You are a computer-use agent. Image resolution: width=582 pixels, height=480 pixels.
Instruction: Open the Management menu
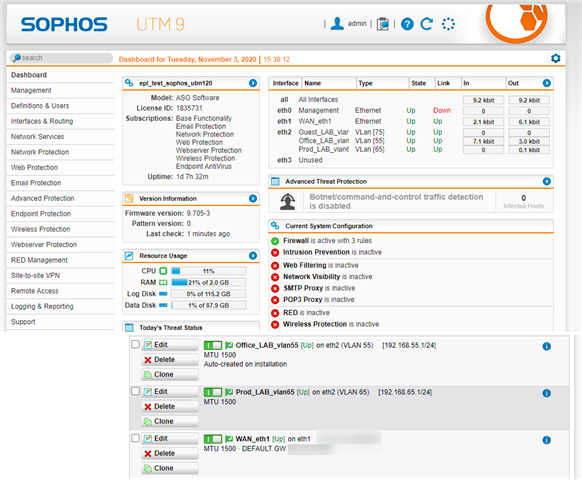tap(61, 90)
